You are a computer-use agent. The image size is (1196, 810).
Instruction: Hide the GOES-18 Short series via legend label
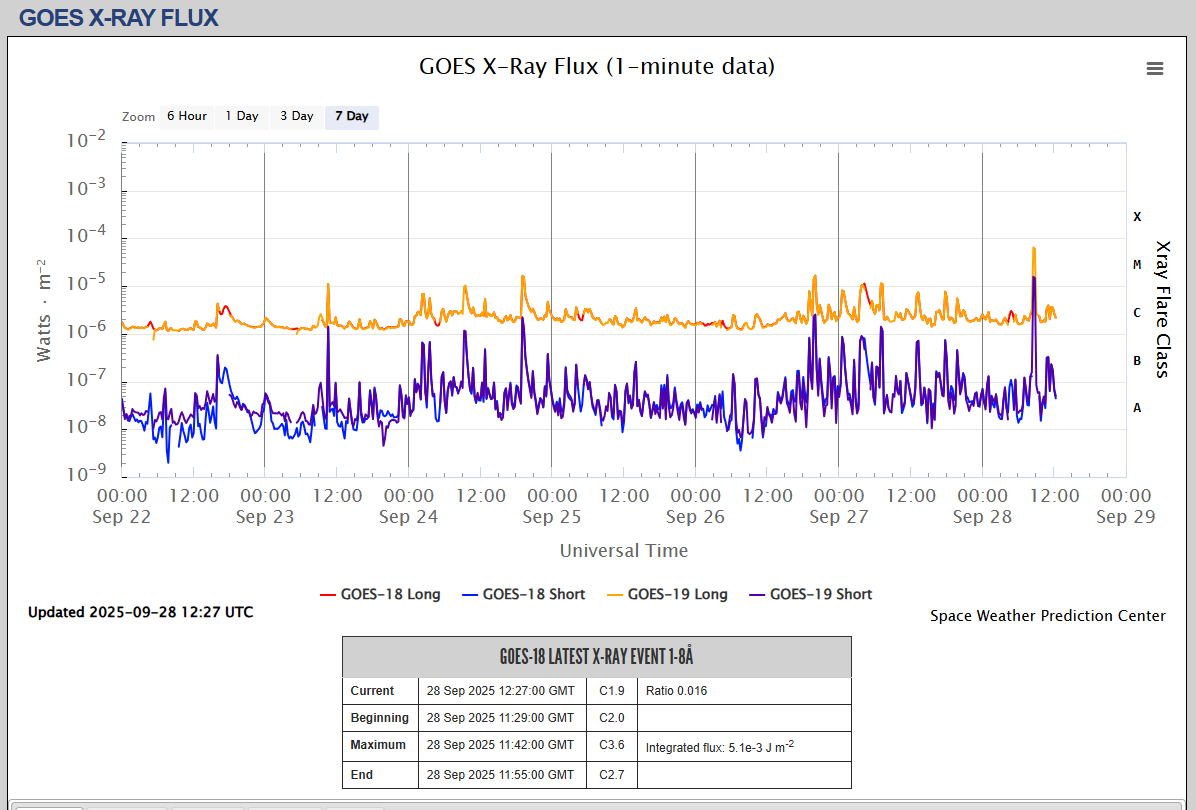pyautogui.click(x=533, y=594)
